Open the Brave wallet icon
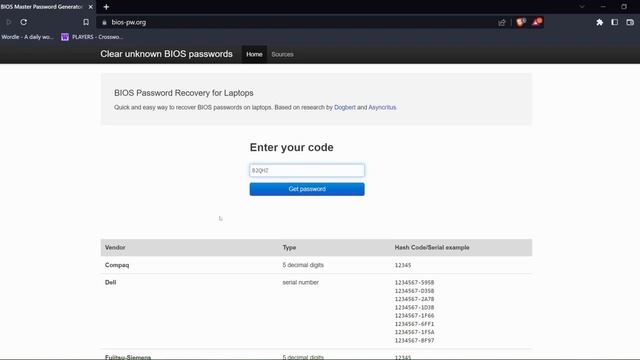The height and width of the screenshot is (360, 640). click(x=630, y=22)
